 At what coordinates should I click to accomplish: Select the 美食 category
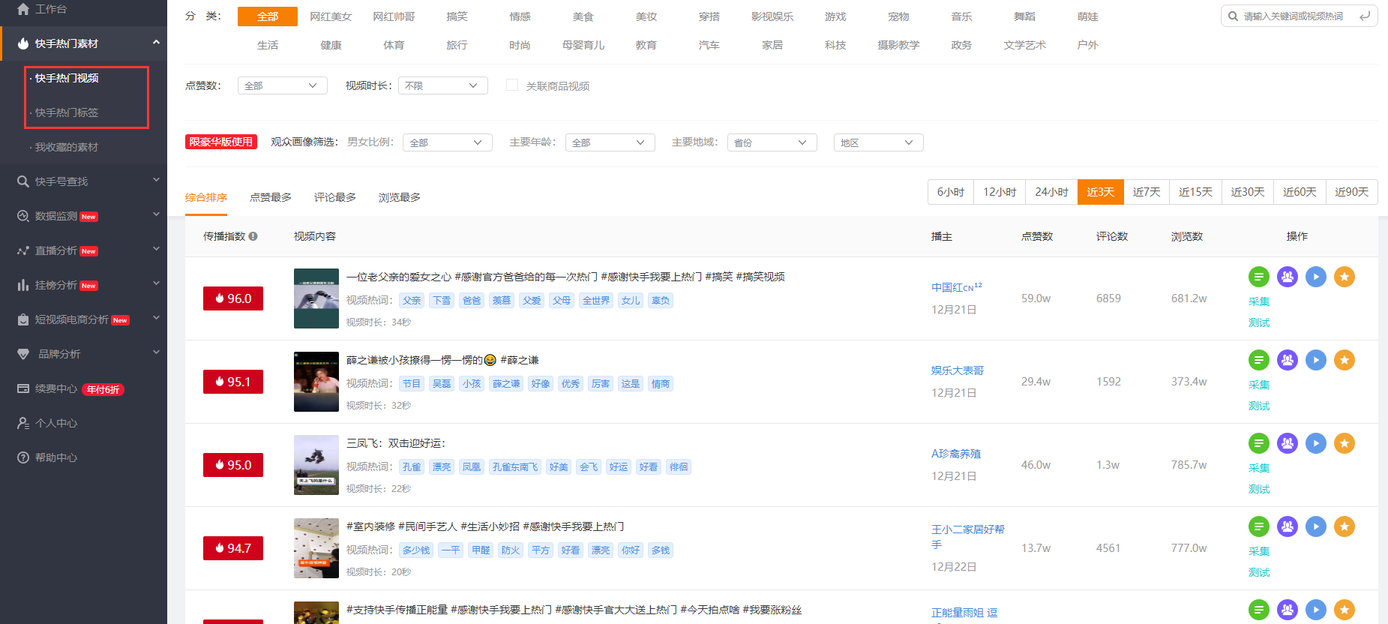point(583,17)
